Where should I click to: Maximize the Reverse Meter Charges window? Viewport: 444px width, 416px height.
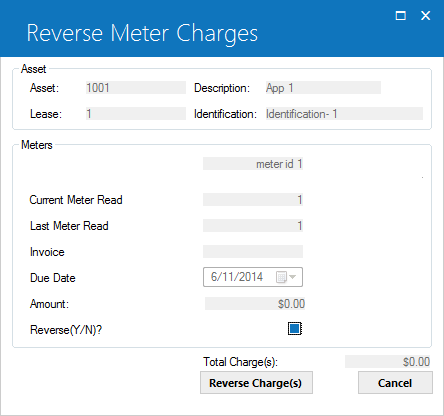(400, 15)
